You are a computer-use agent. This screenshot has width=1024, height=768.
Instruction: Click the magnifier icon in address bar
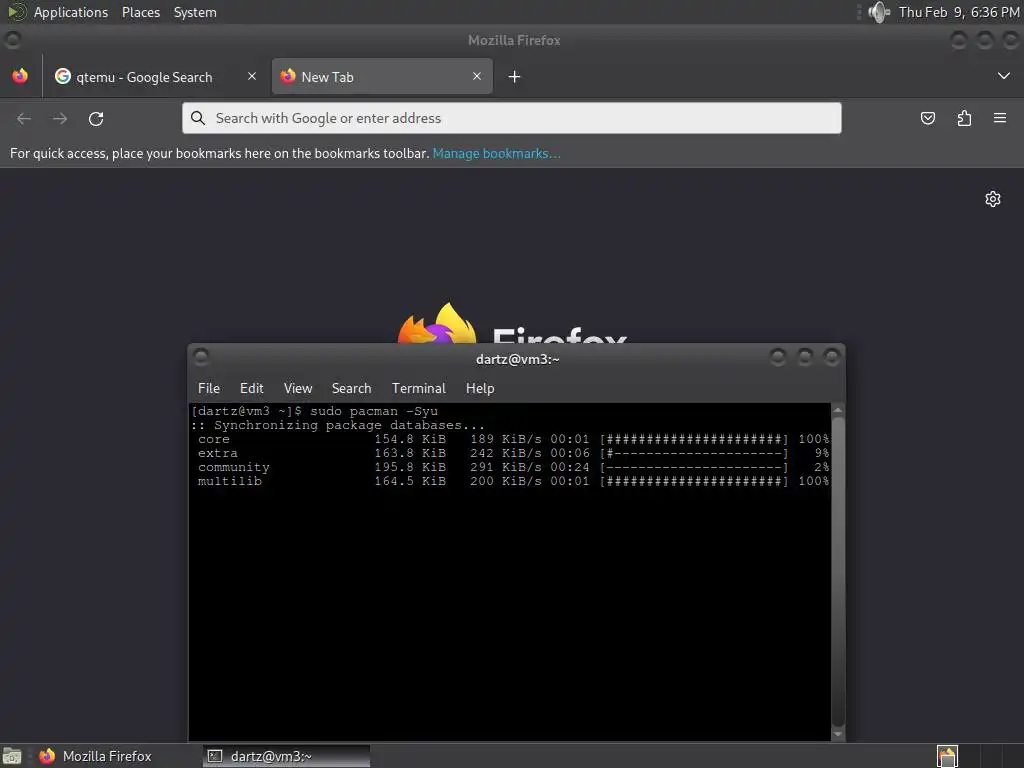tap(198, 118)
